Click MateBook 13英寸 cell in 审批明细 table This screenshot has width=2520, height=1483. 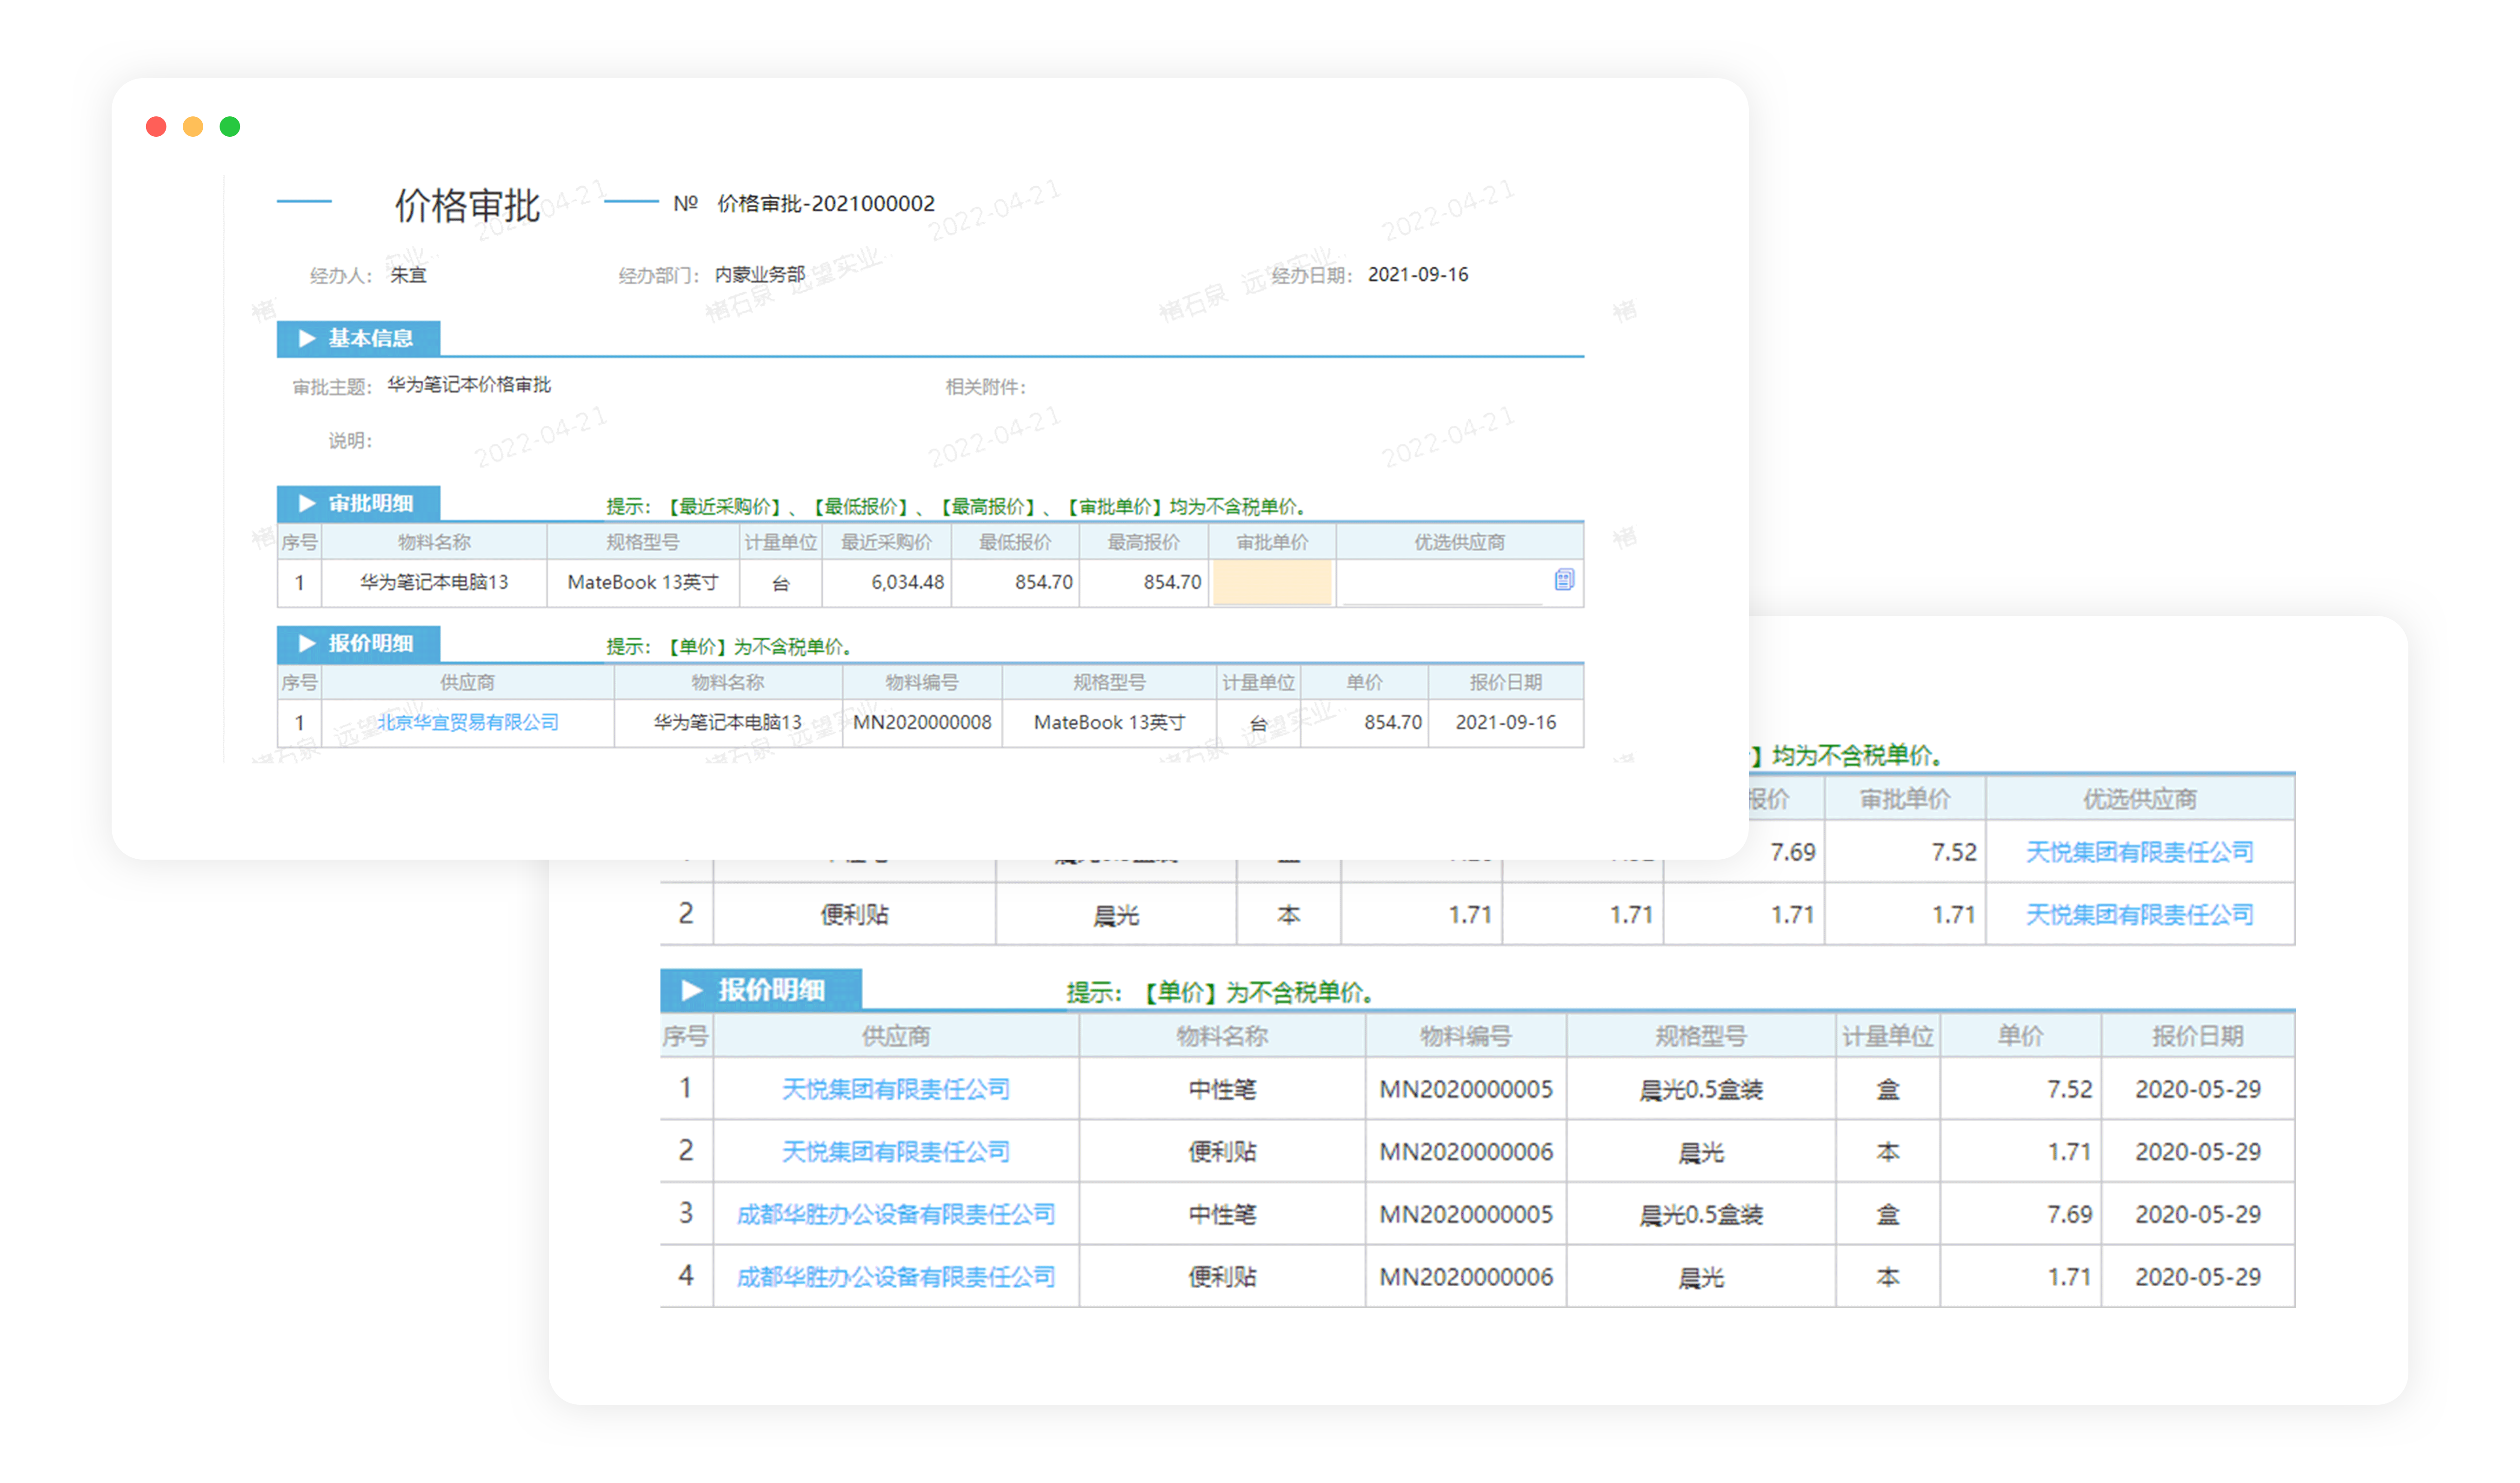click(x=643, y=582)
